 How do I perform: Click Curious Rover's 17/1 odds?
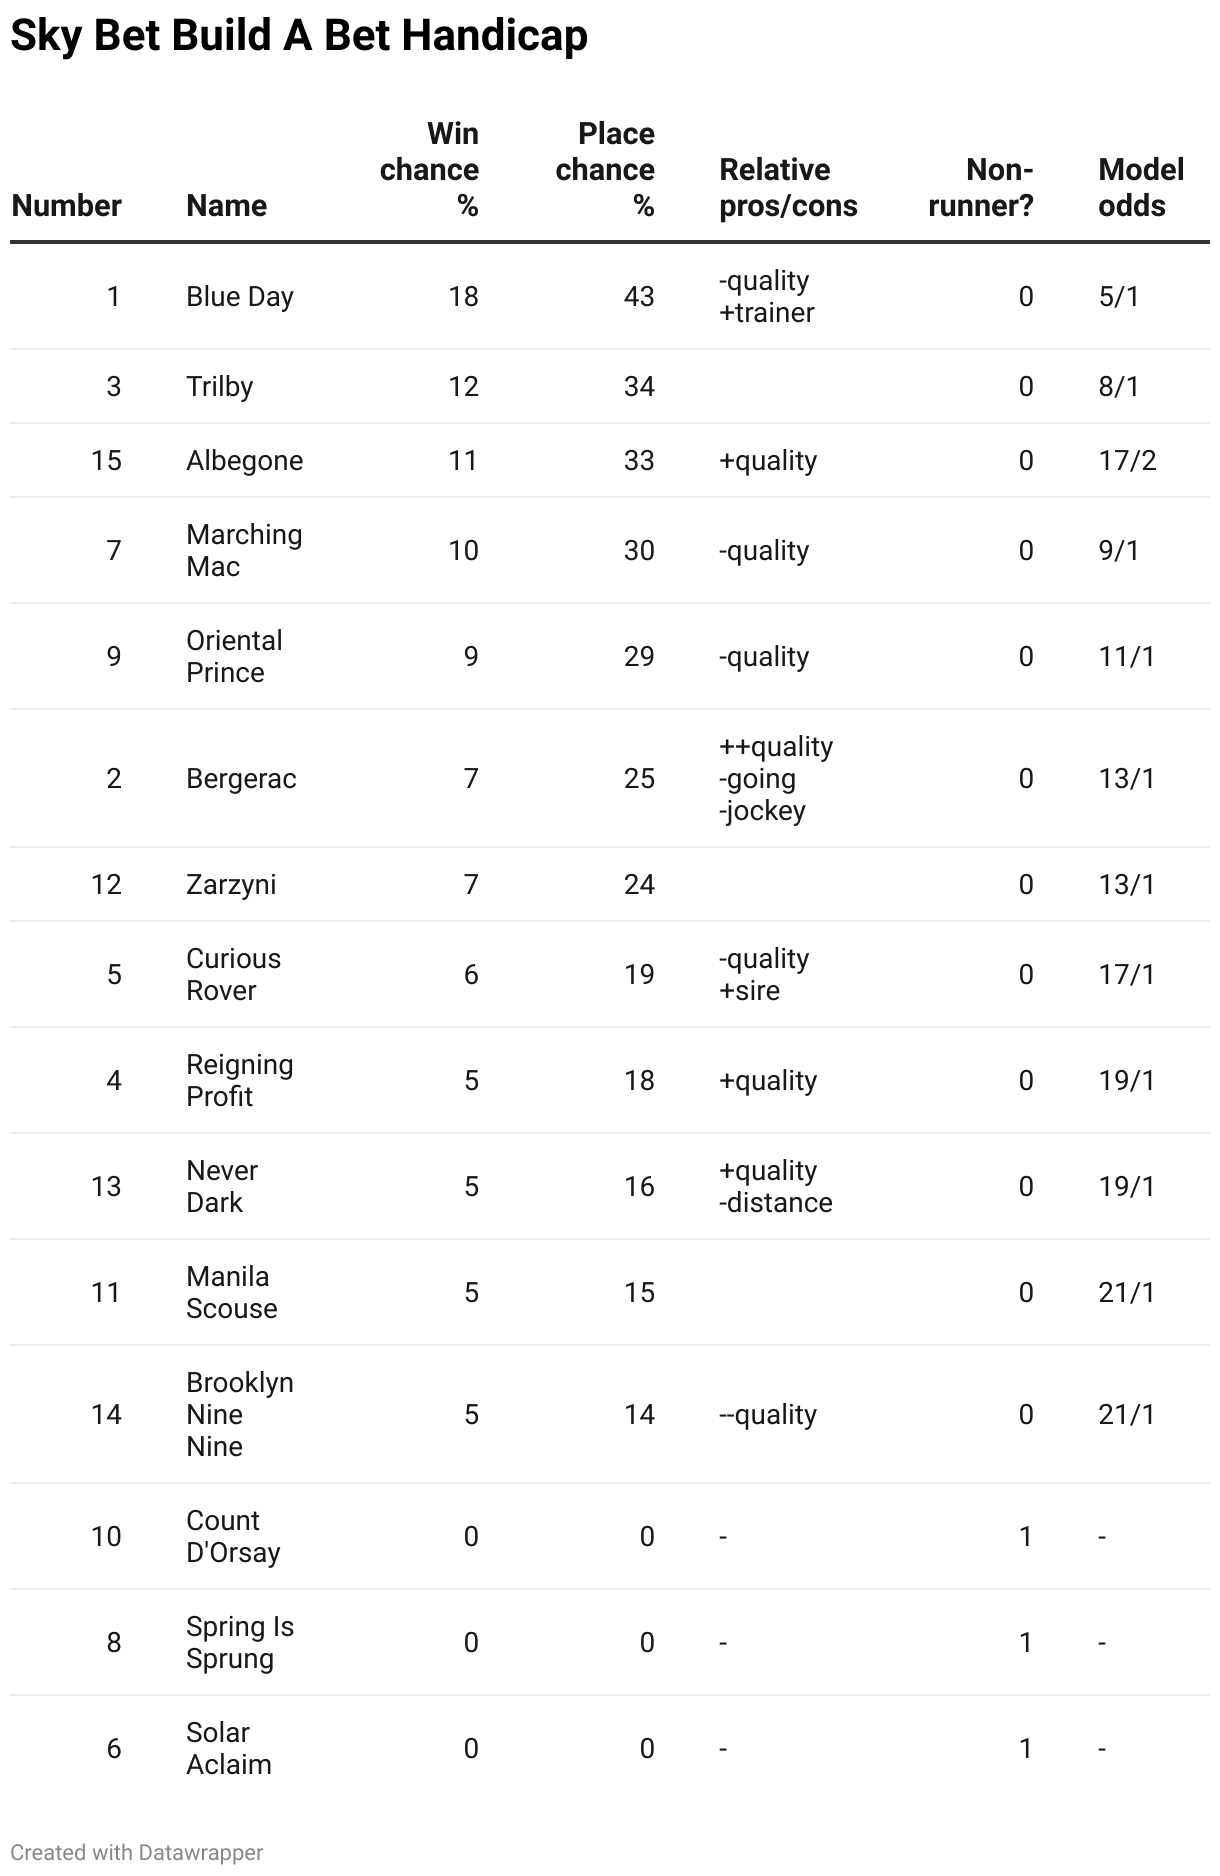tap(1126, 975)
